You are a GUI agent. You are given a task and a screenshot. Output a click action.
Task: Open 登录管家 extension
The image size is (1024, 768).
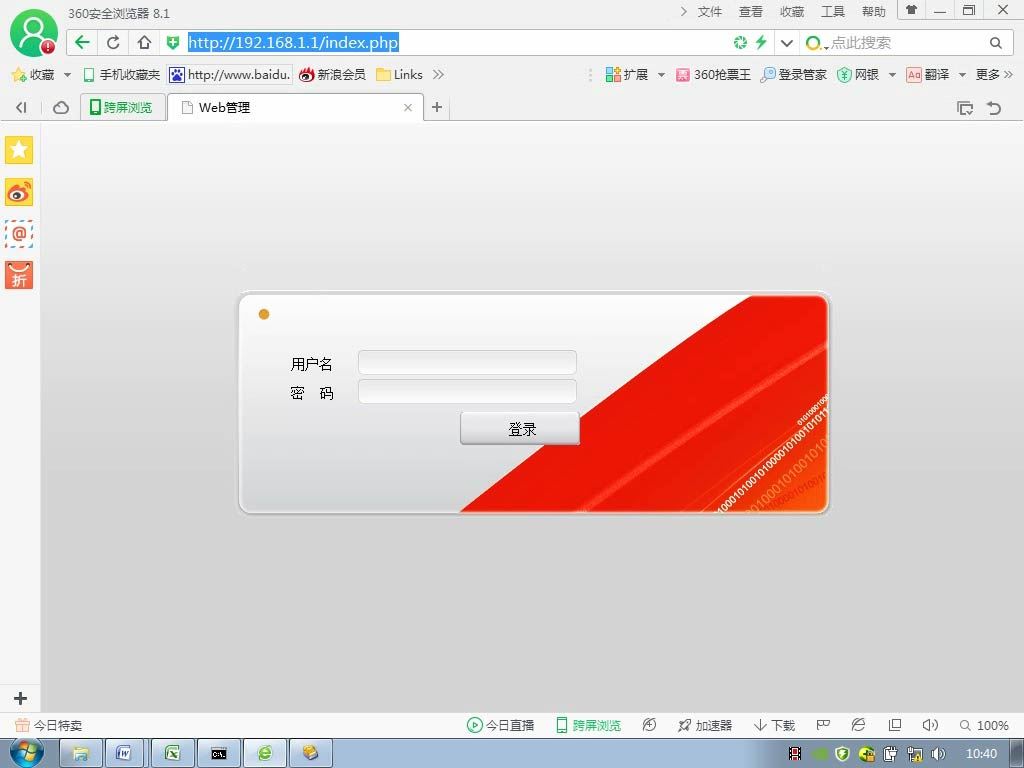pyautogui.click(x=793, y=74)
